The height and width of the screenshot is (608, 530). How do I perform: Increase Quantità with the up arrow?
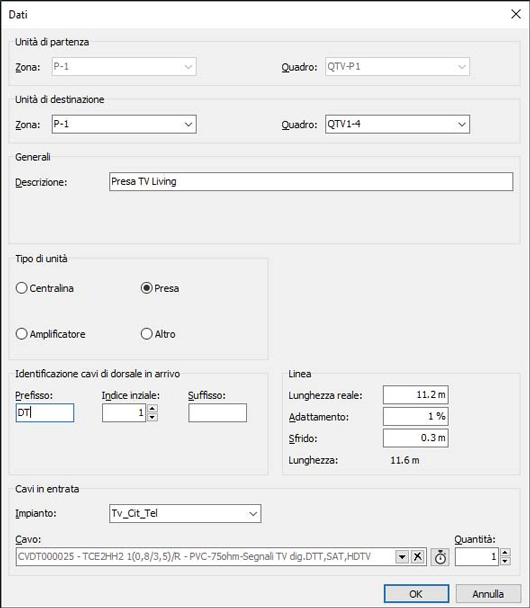click(505, 553)
